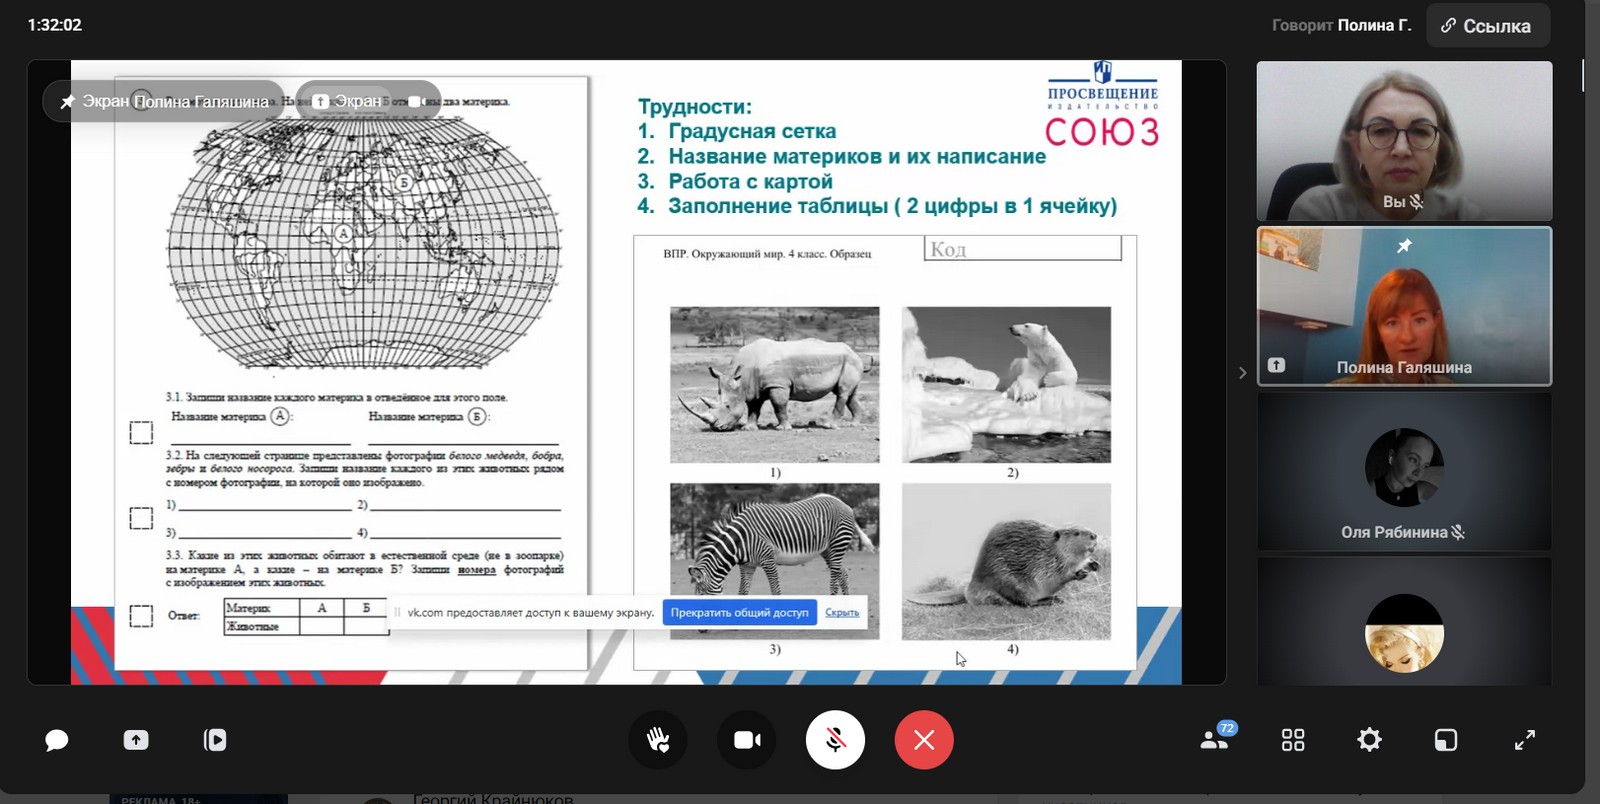
Task: Toggle the camera video button
Action: (747, 740)
